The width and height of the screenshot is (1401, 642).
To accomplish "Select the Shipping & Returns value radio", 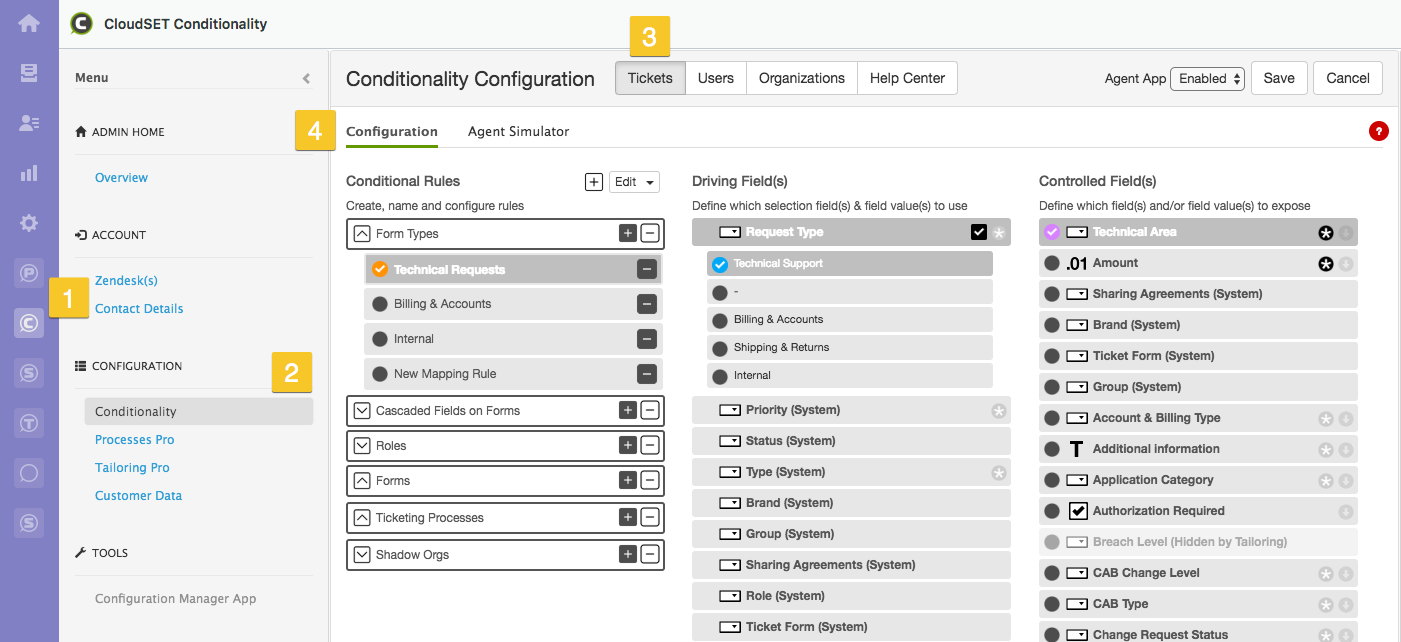I will [x=720, y=348].
